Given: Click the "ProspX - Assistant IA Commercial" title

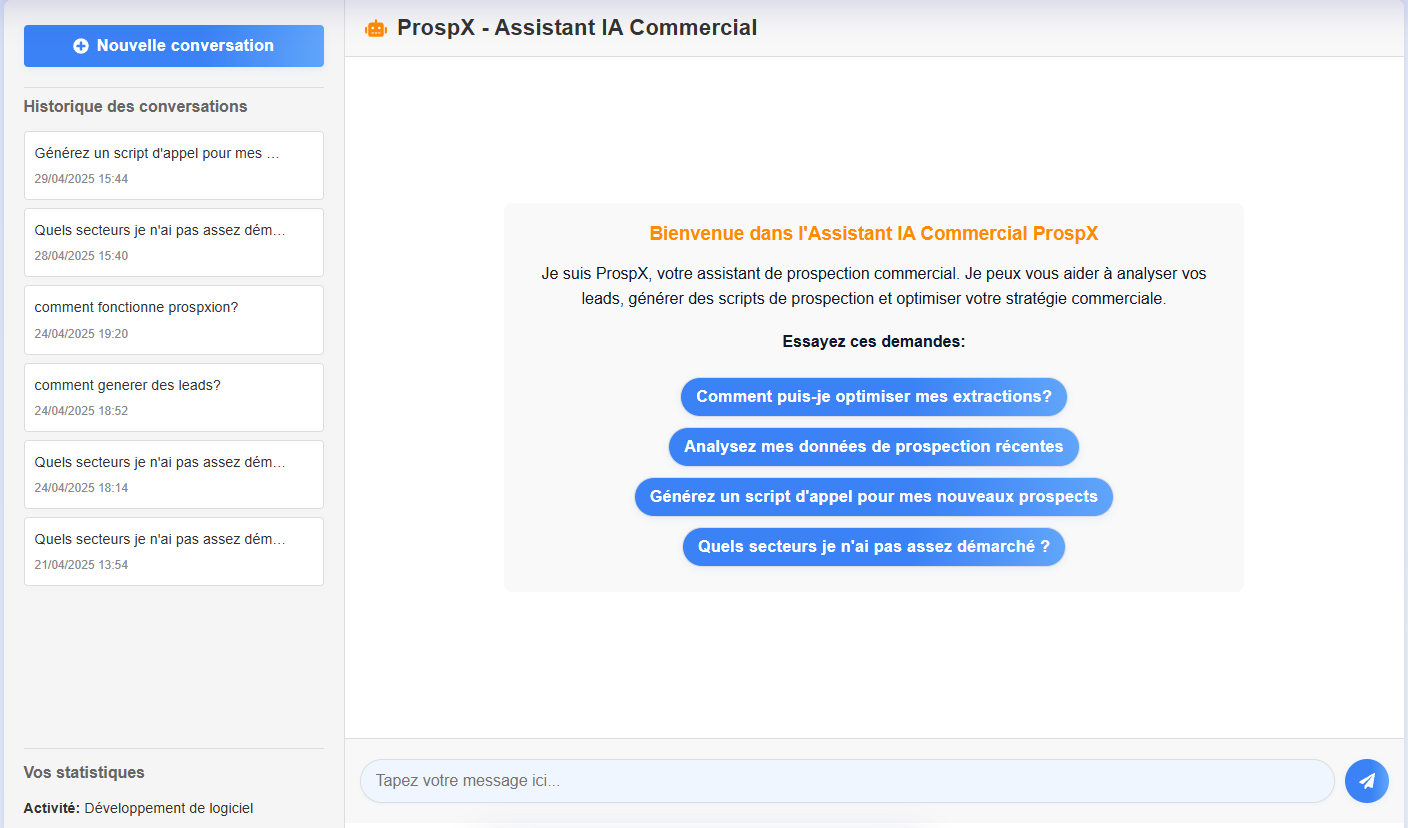Looking at the screenshot, I should point(576,28).
